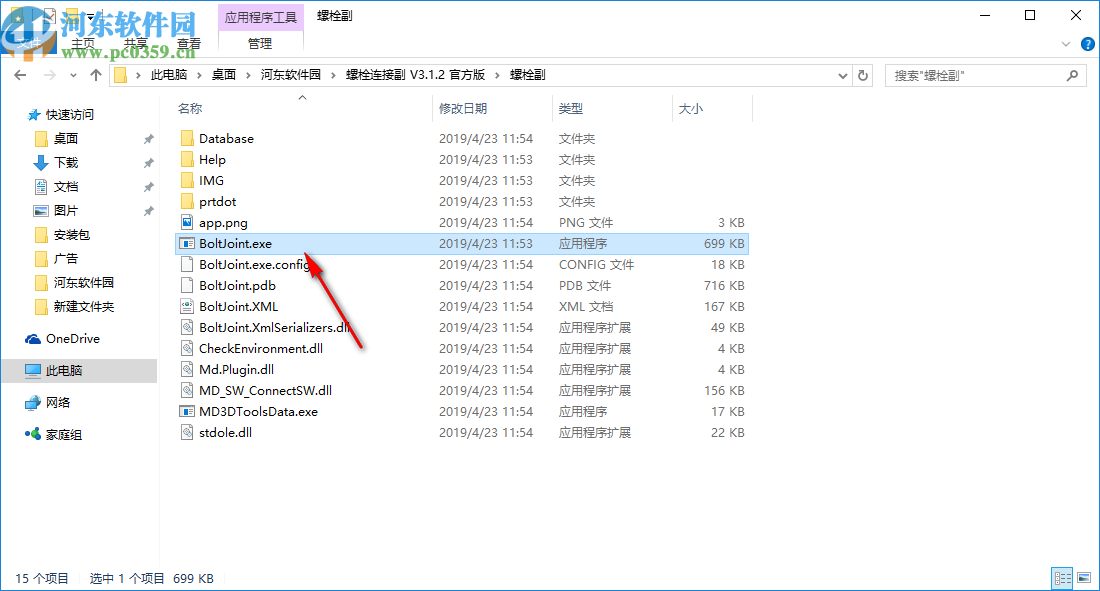The image size is (1100, 591).
Task: Open the recent locations dropdown arrow
Action: (x=73, y=75)
